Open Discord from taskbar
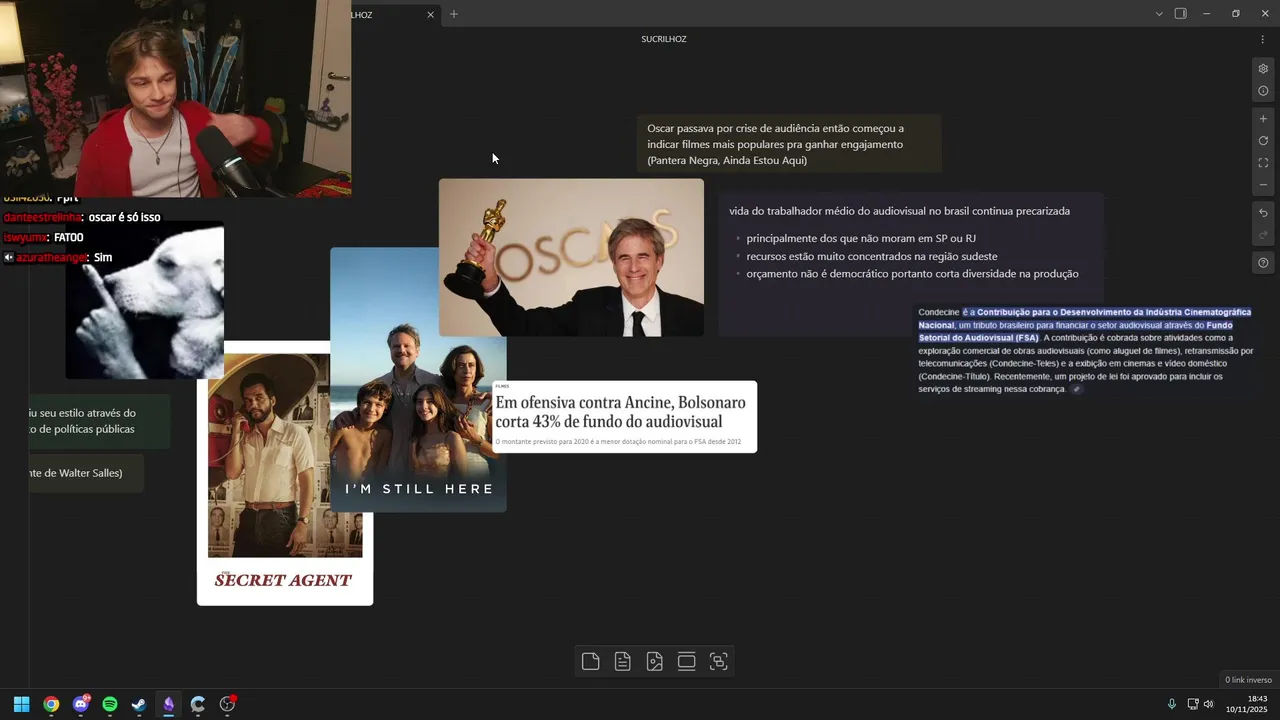The width and height of the screenshot is (1280, 720). pyautogui.click(x=81, y=704)
